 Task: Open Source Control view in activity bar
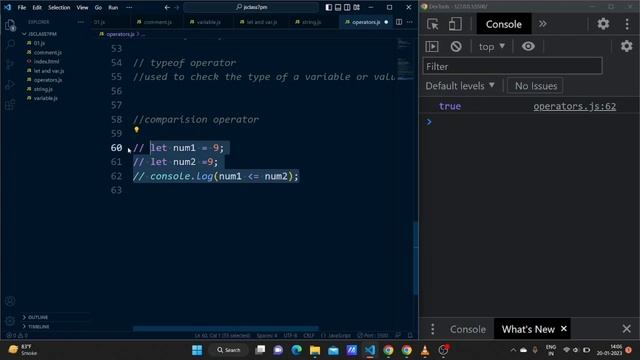click(x=10, y=64)
